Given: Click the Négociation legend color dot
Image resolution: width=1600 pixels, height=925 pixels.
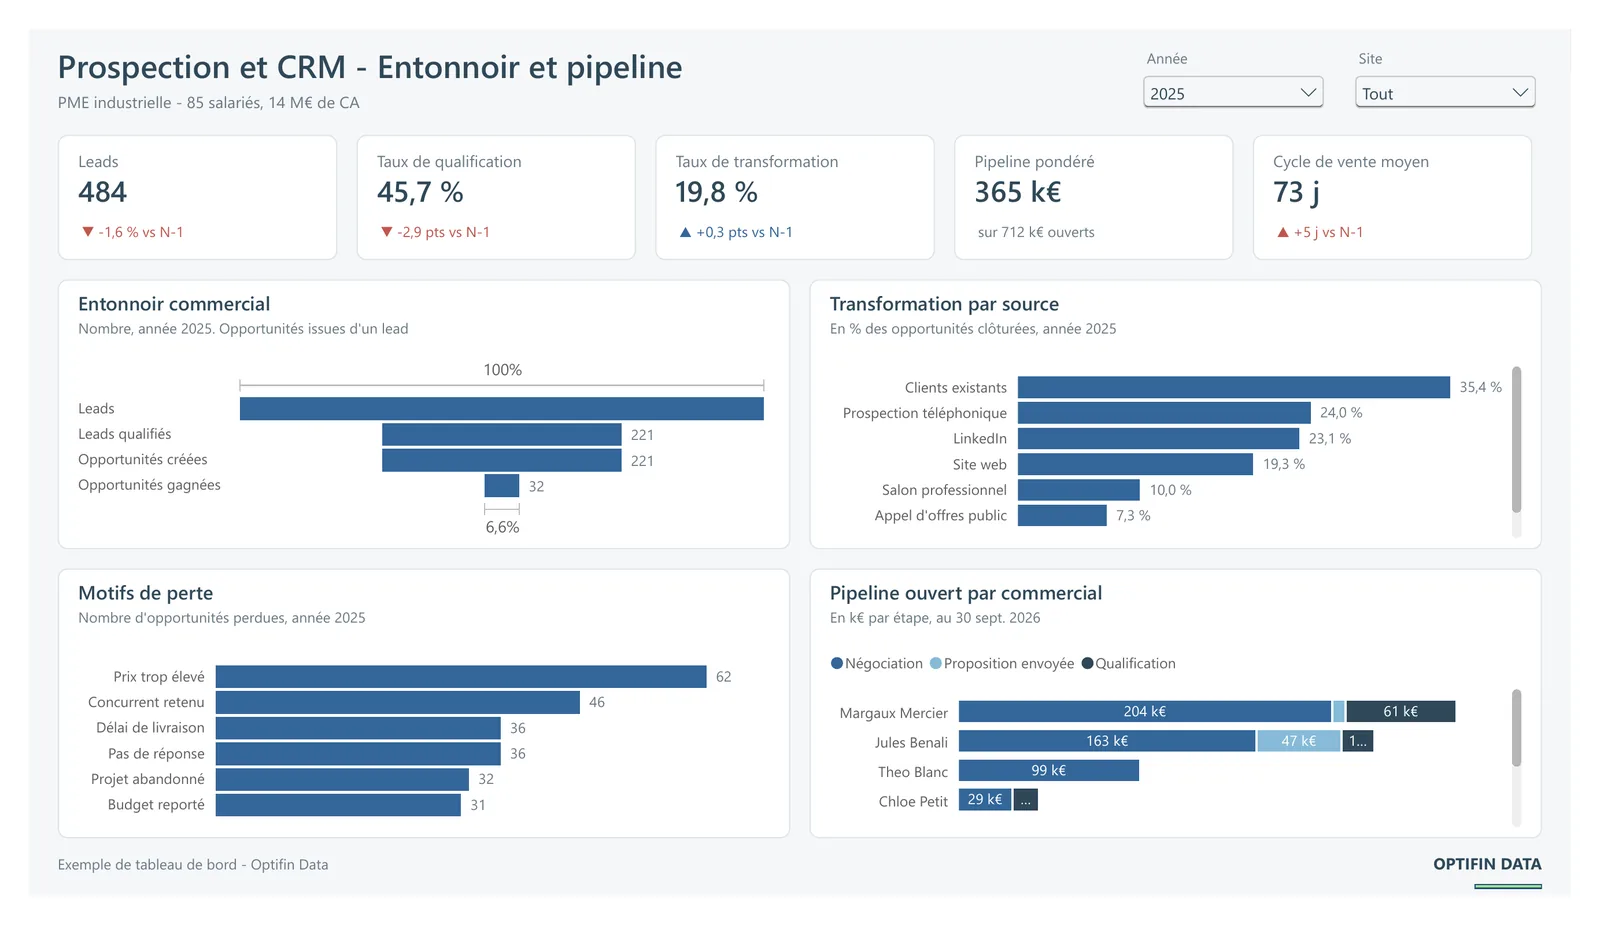Looking at the screenshot, I should coord(837,663).
